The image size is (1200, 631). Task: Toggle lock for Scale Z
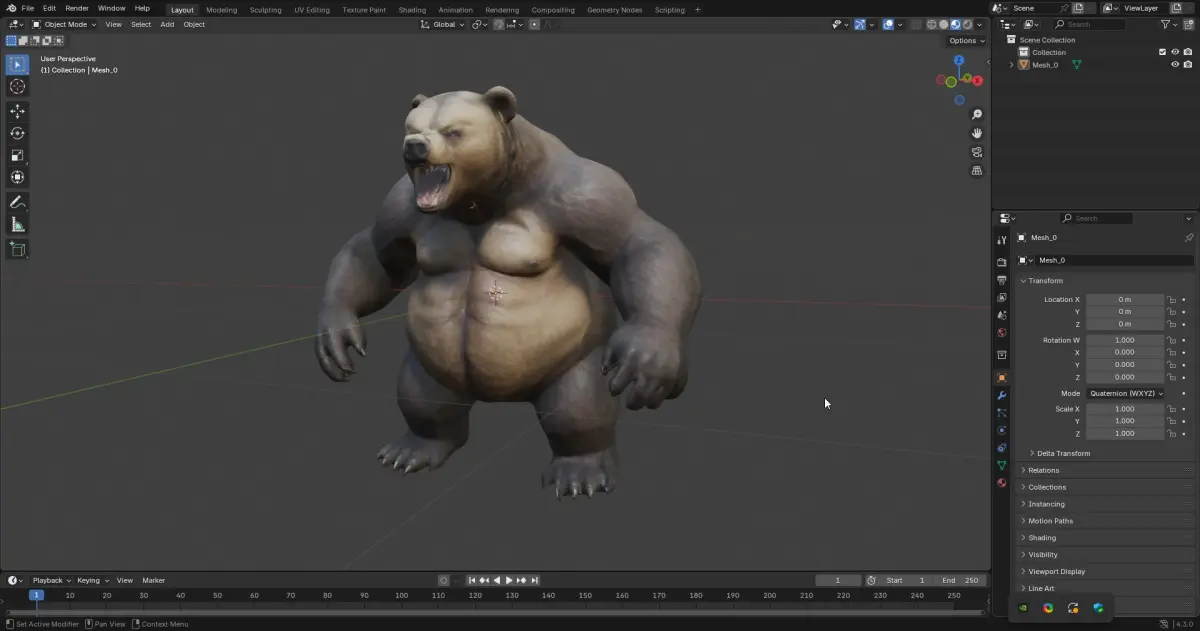1171,434
